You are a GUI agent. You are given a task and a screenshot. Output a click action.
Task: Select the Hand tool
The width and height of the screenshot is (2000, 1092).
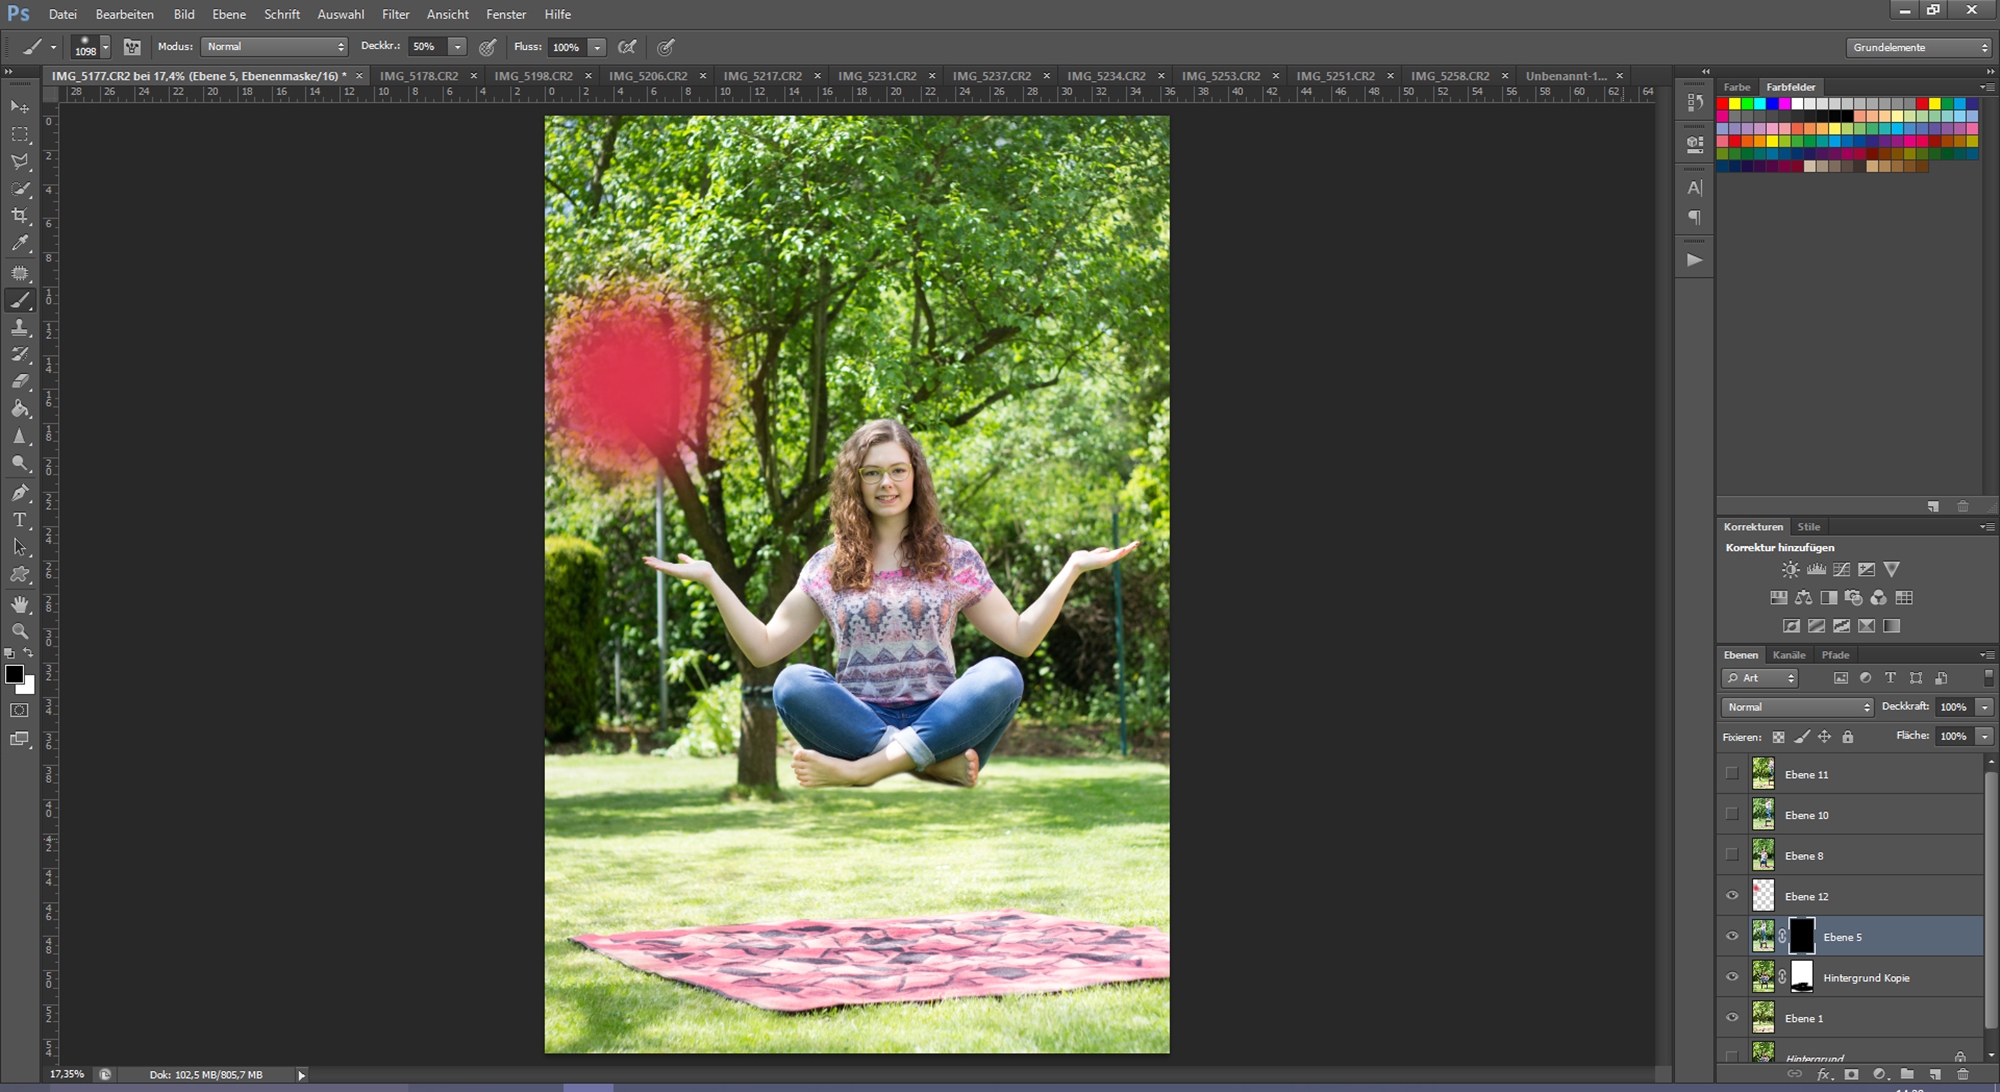[x=20, y=603]
